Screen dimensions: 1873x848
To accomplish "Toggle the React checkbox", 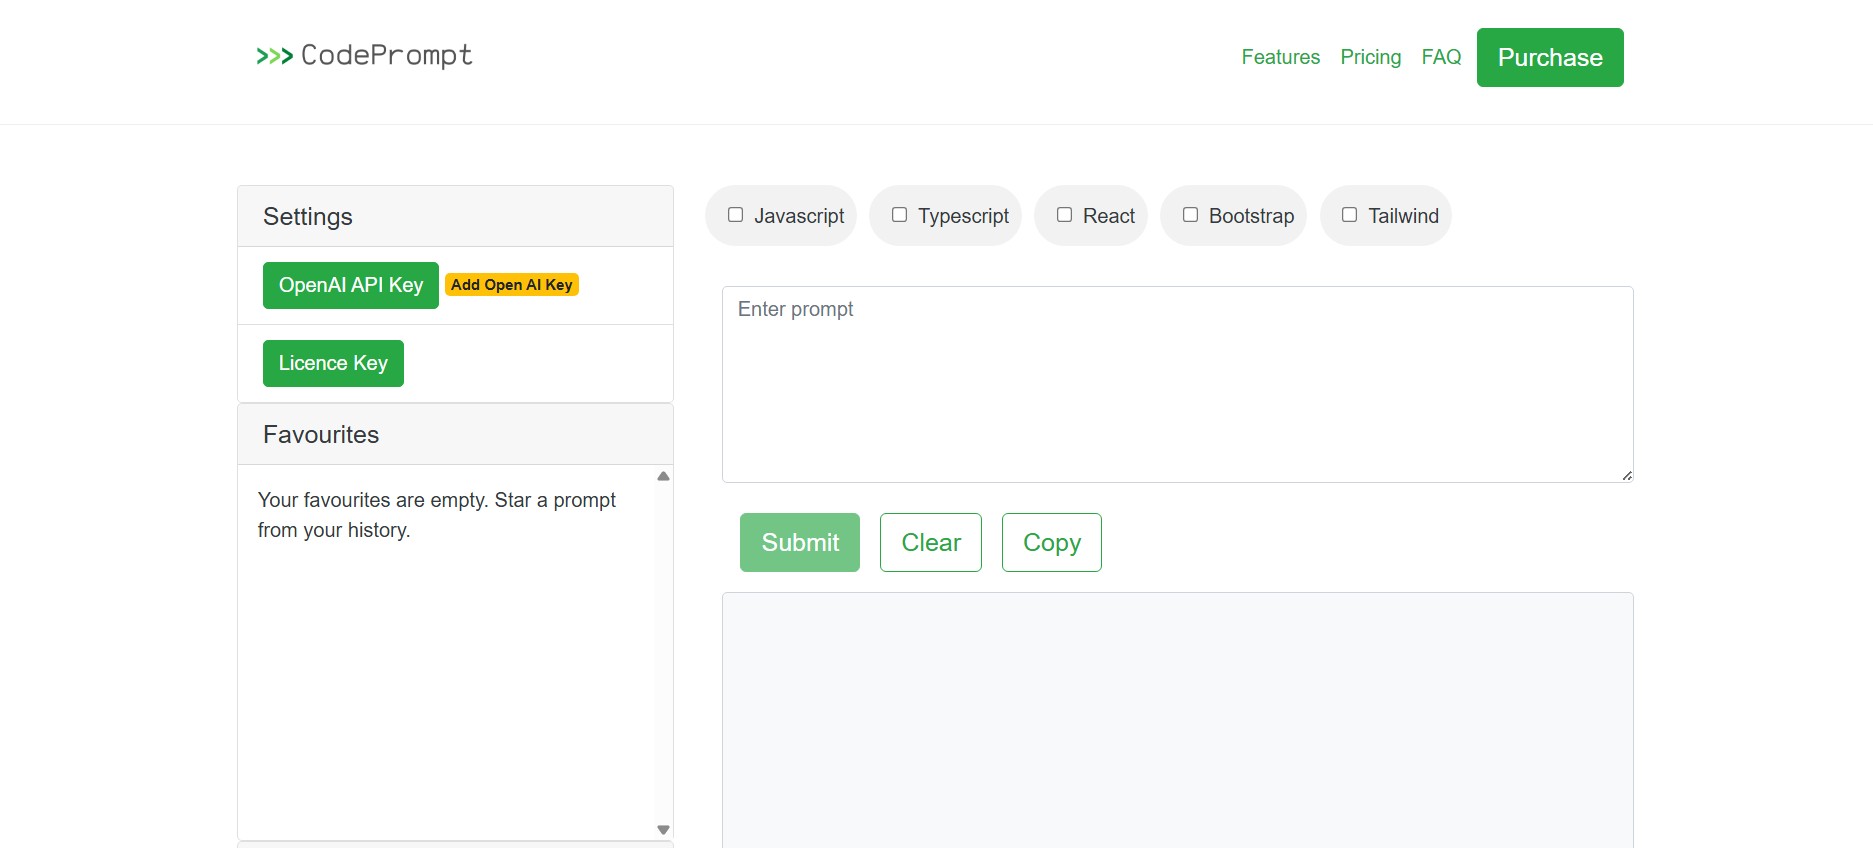I will click(x=1065, y=215).
